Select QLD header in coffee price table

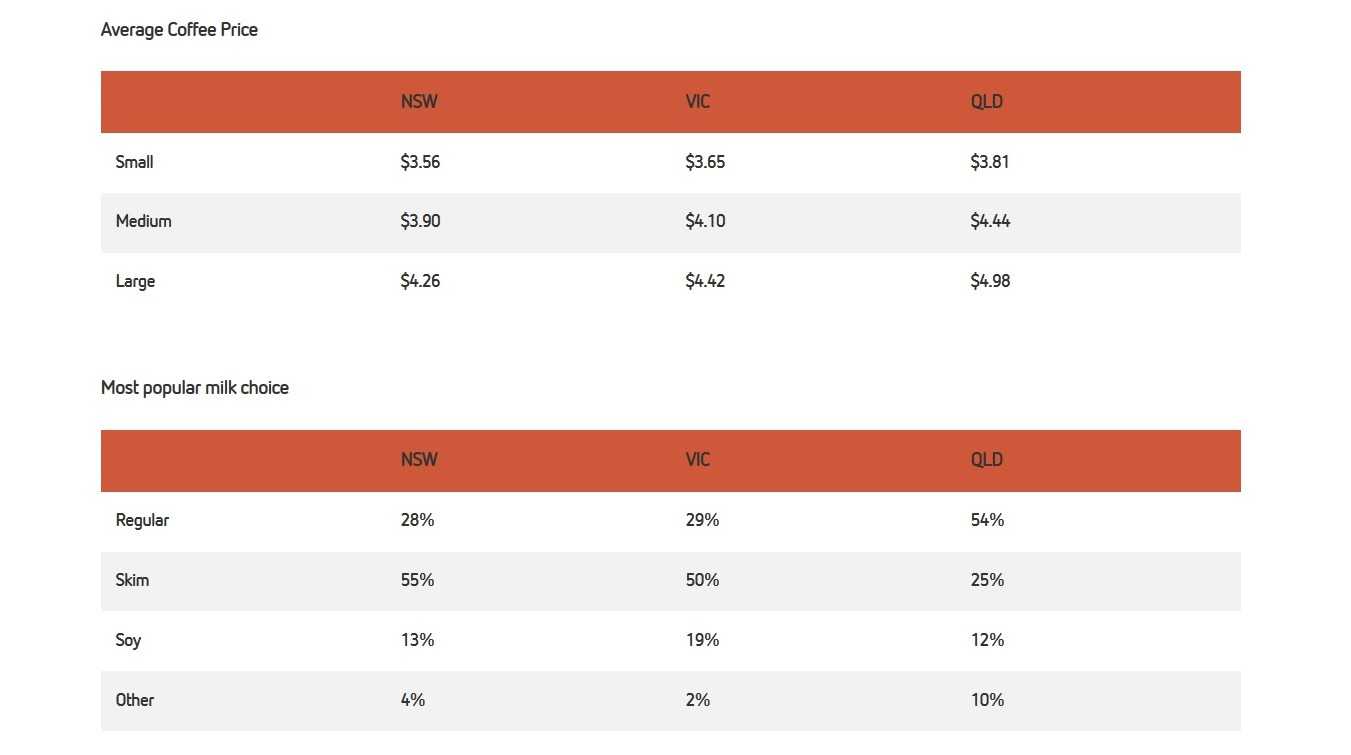tap(987, 102)
